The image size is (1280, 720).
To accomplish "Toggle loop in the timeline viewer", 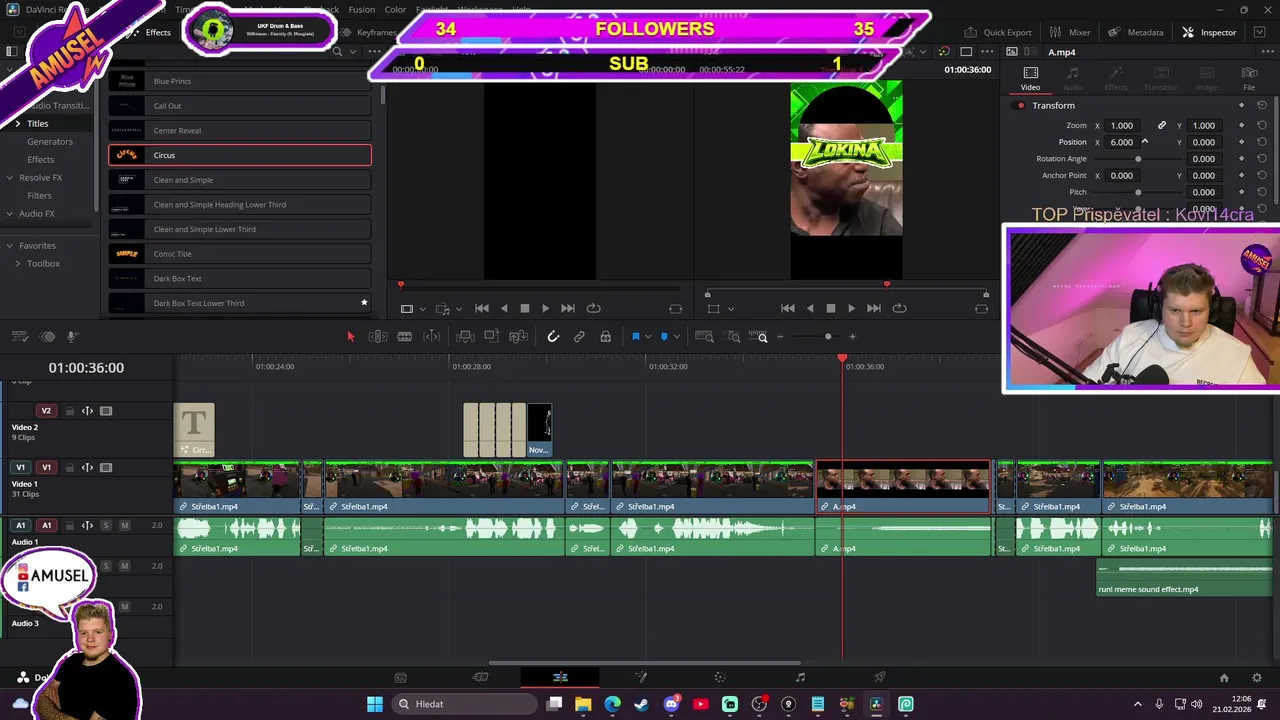I will (899, 309).
